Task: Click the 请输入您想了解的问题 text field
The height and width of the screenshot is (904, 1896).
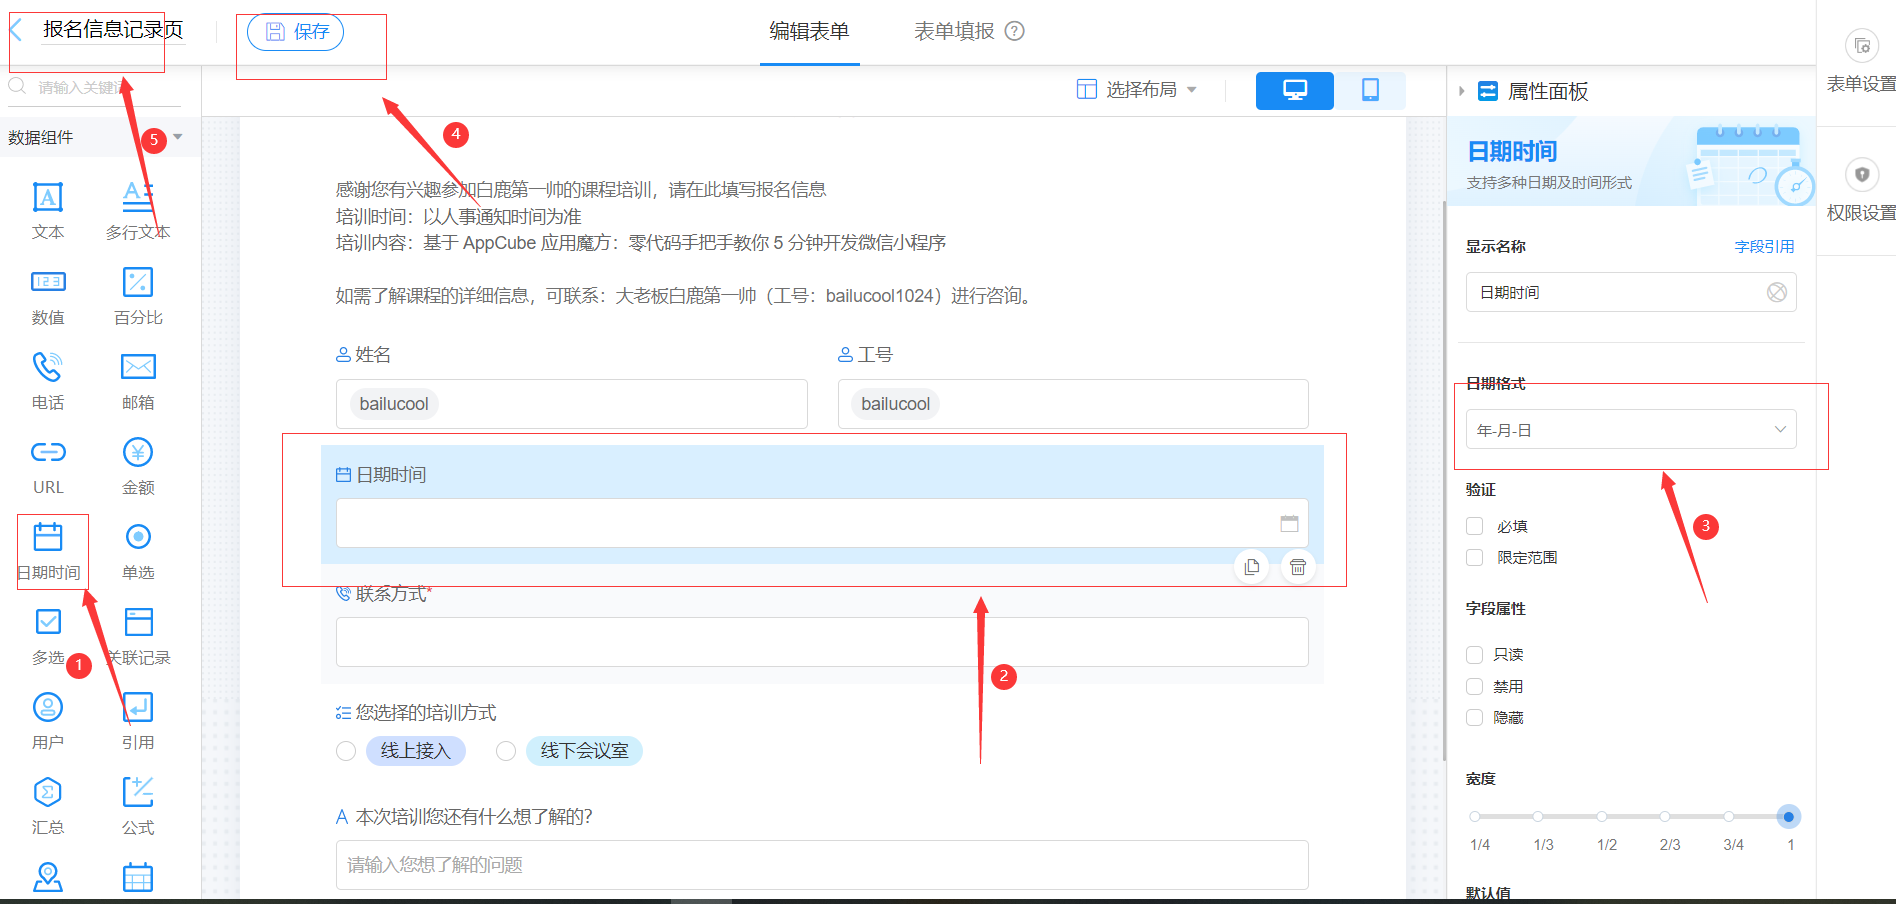Action: pyautogui.click(x=822, y=865)
